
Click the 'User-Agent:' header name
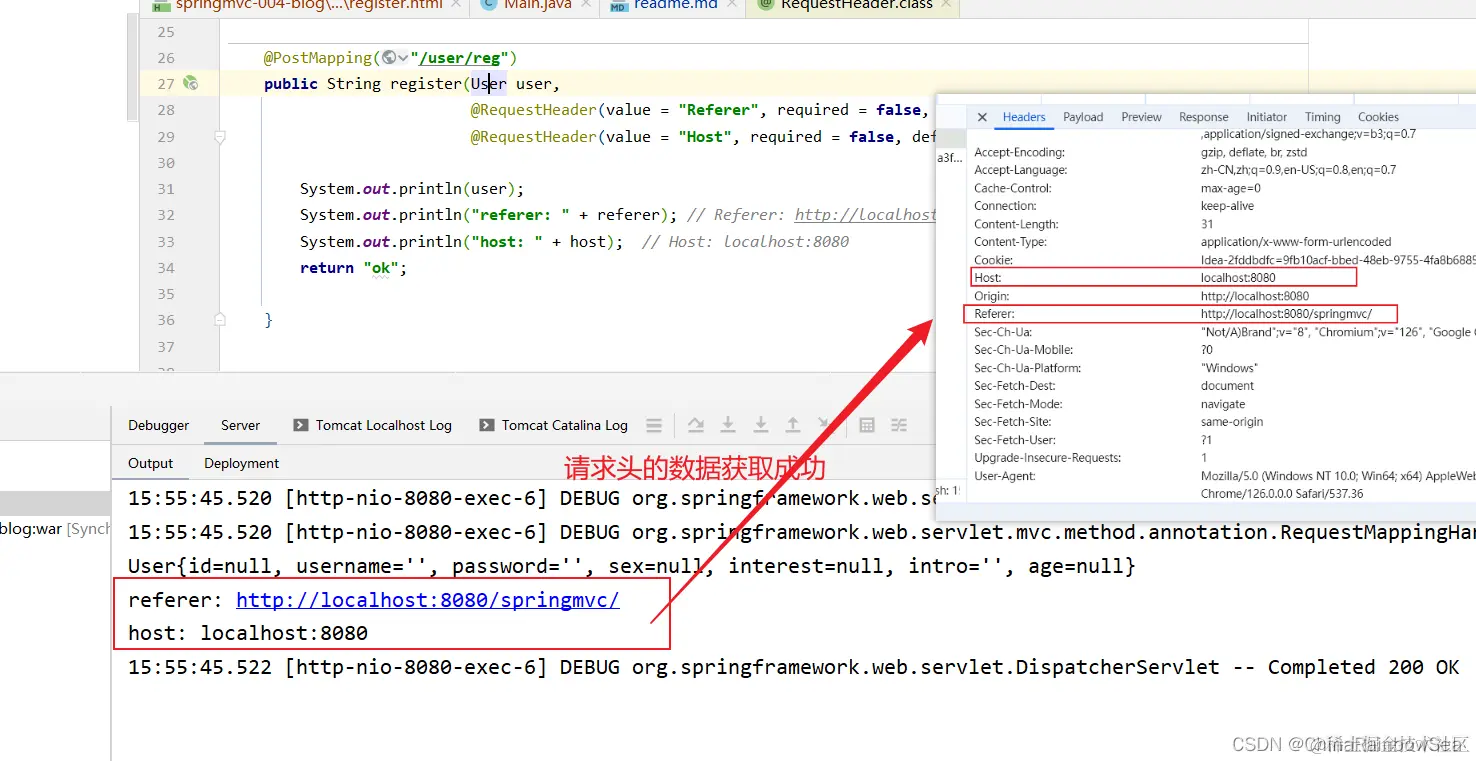[x=1005, y=476]
